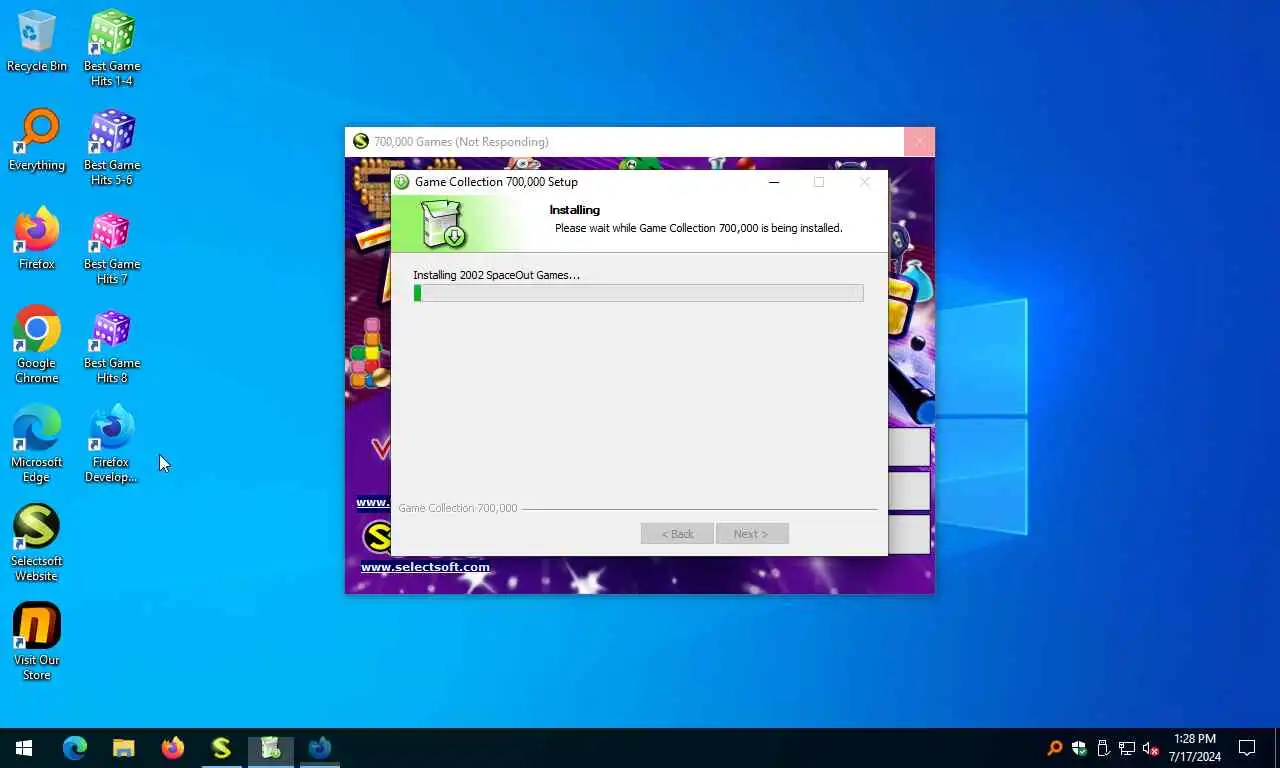Image resolution: width=1280 pixels, height=768 pixels.
Task: Open Windows Security tray icon
Action: coord(1079,748)
